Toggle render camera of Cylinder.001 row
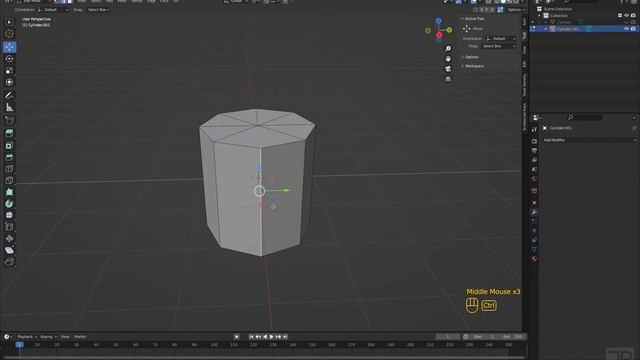 [633, 29]
